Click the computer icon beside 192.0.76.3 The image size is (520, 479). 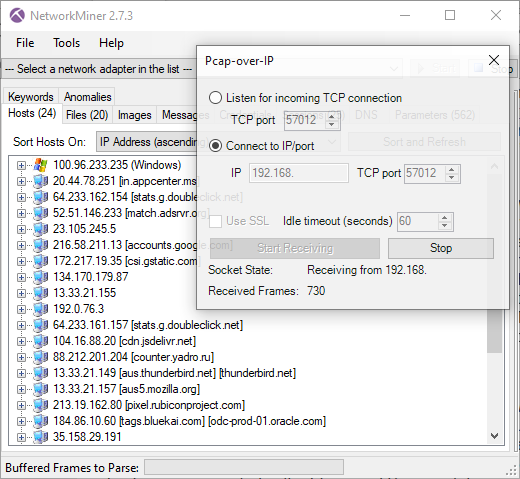[x=41, y=309]
